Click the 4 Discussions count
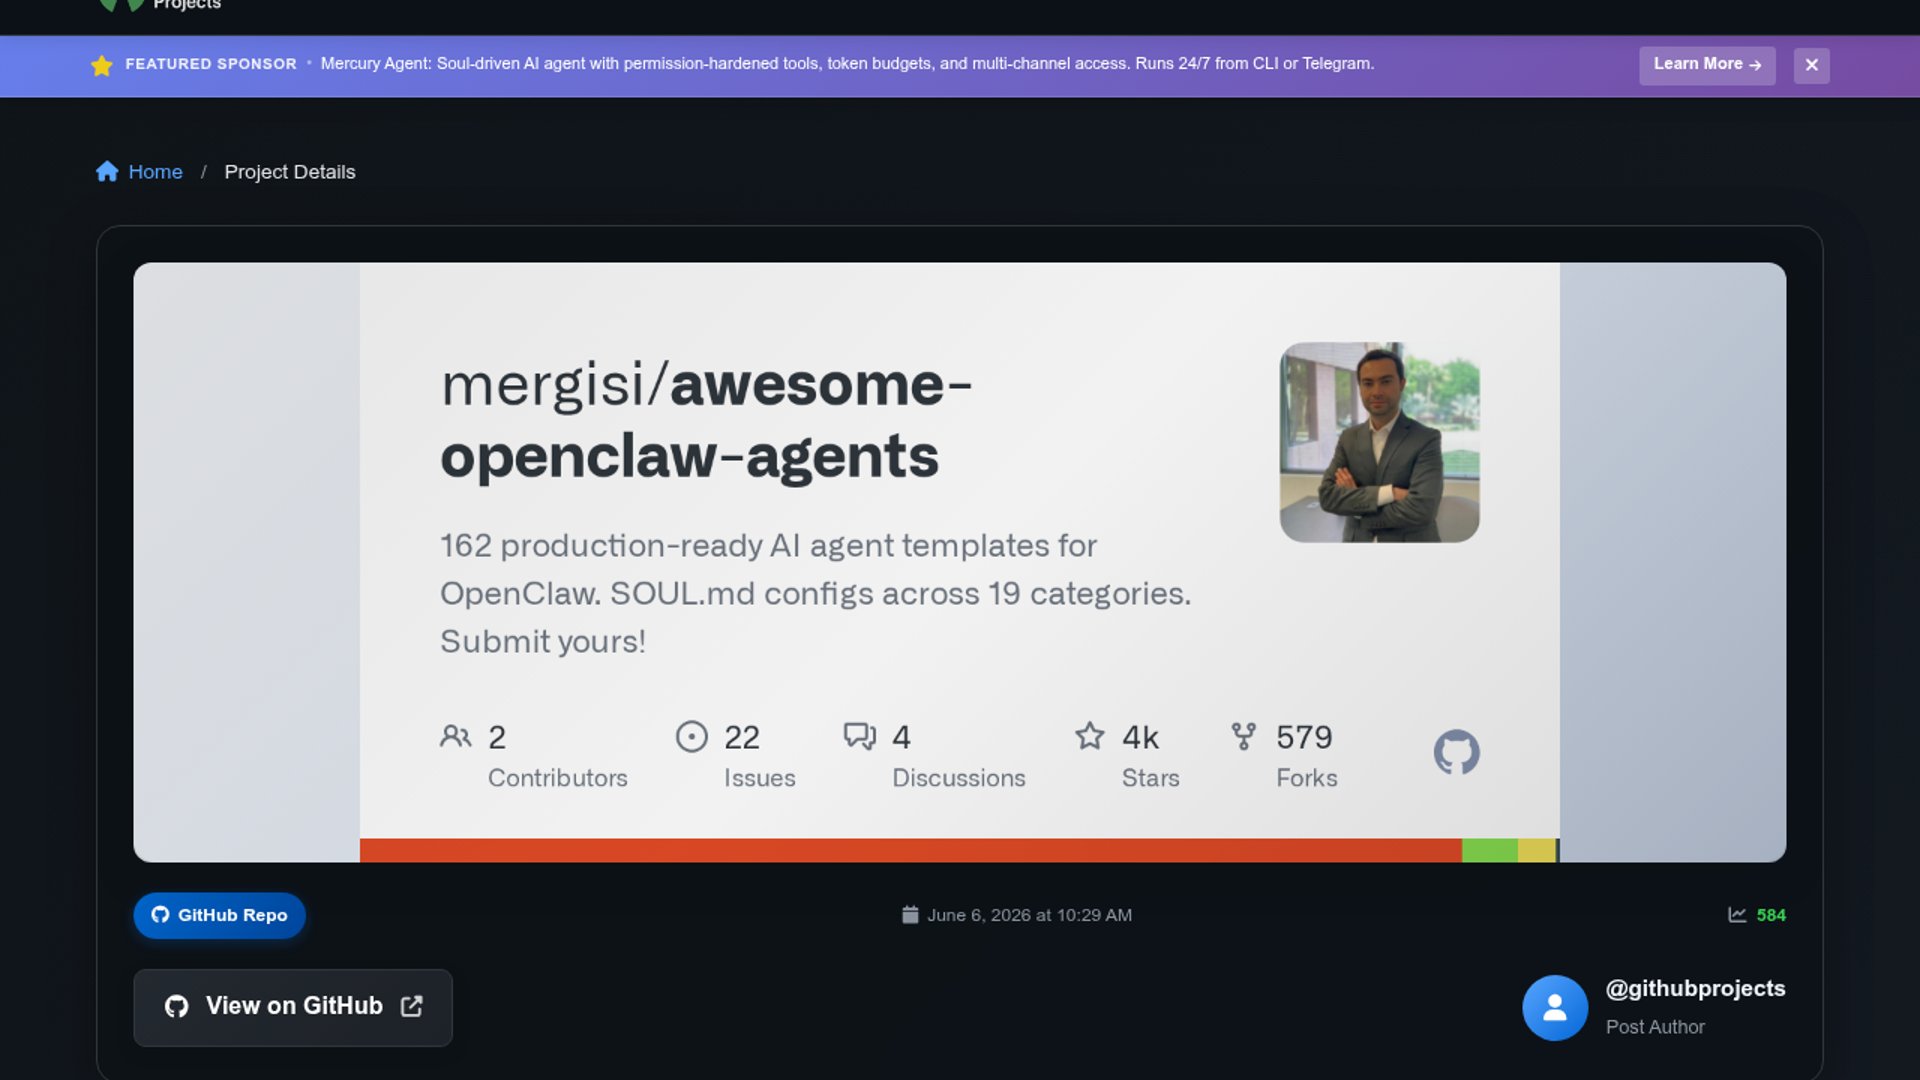The image size is (1920, 1080). point(901,738)
